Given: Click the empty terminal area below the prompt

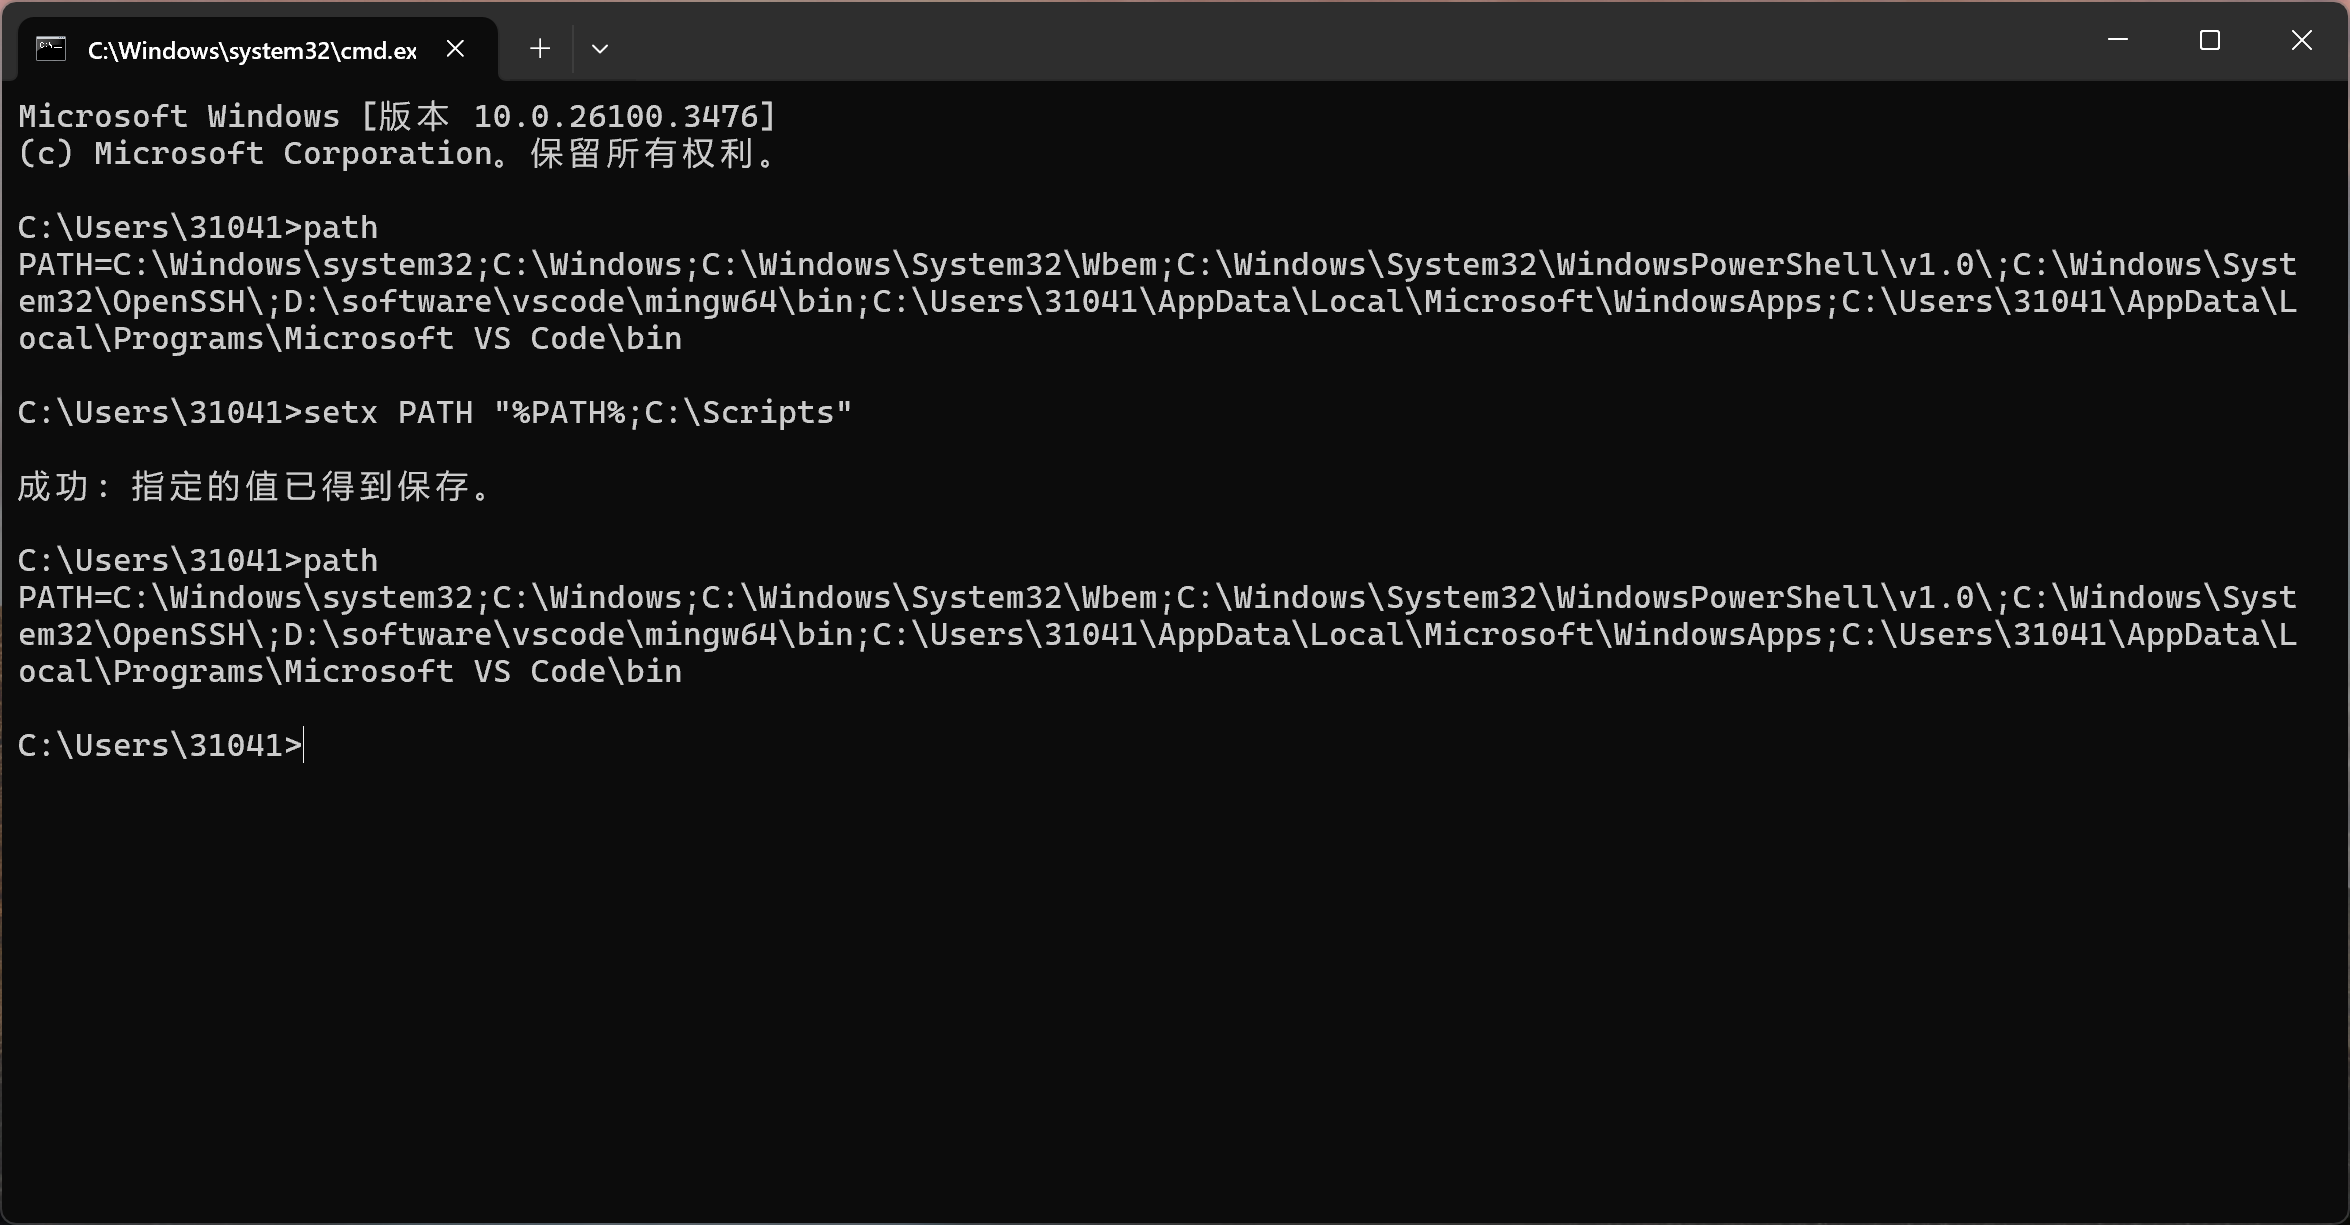Looking at the screenshot, I should tap(1175, 990).
